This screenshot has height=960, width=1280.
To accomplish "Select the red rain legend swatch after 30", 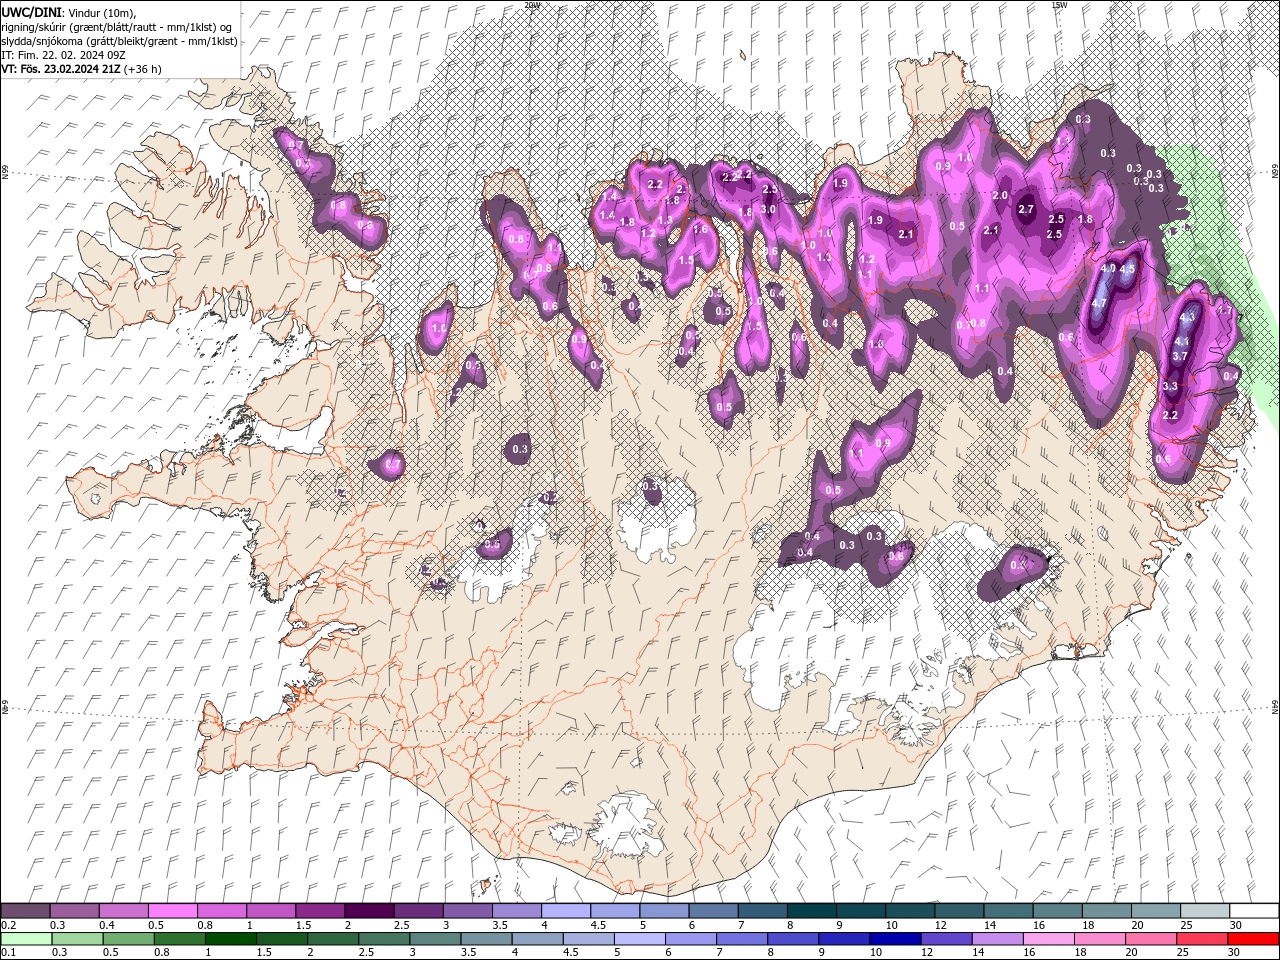I will [x=1254, y=939].
